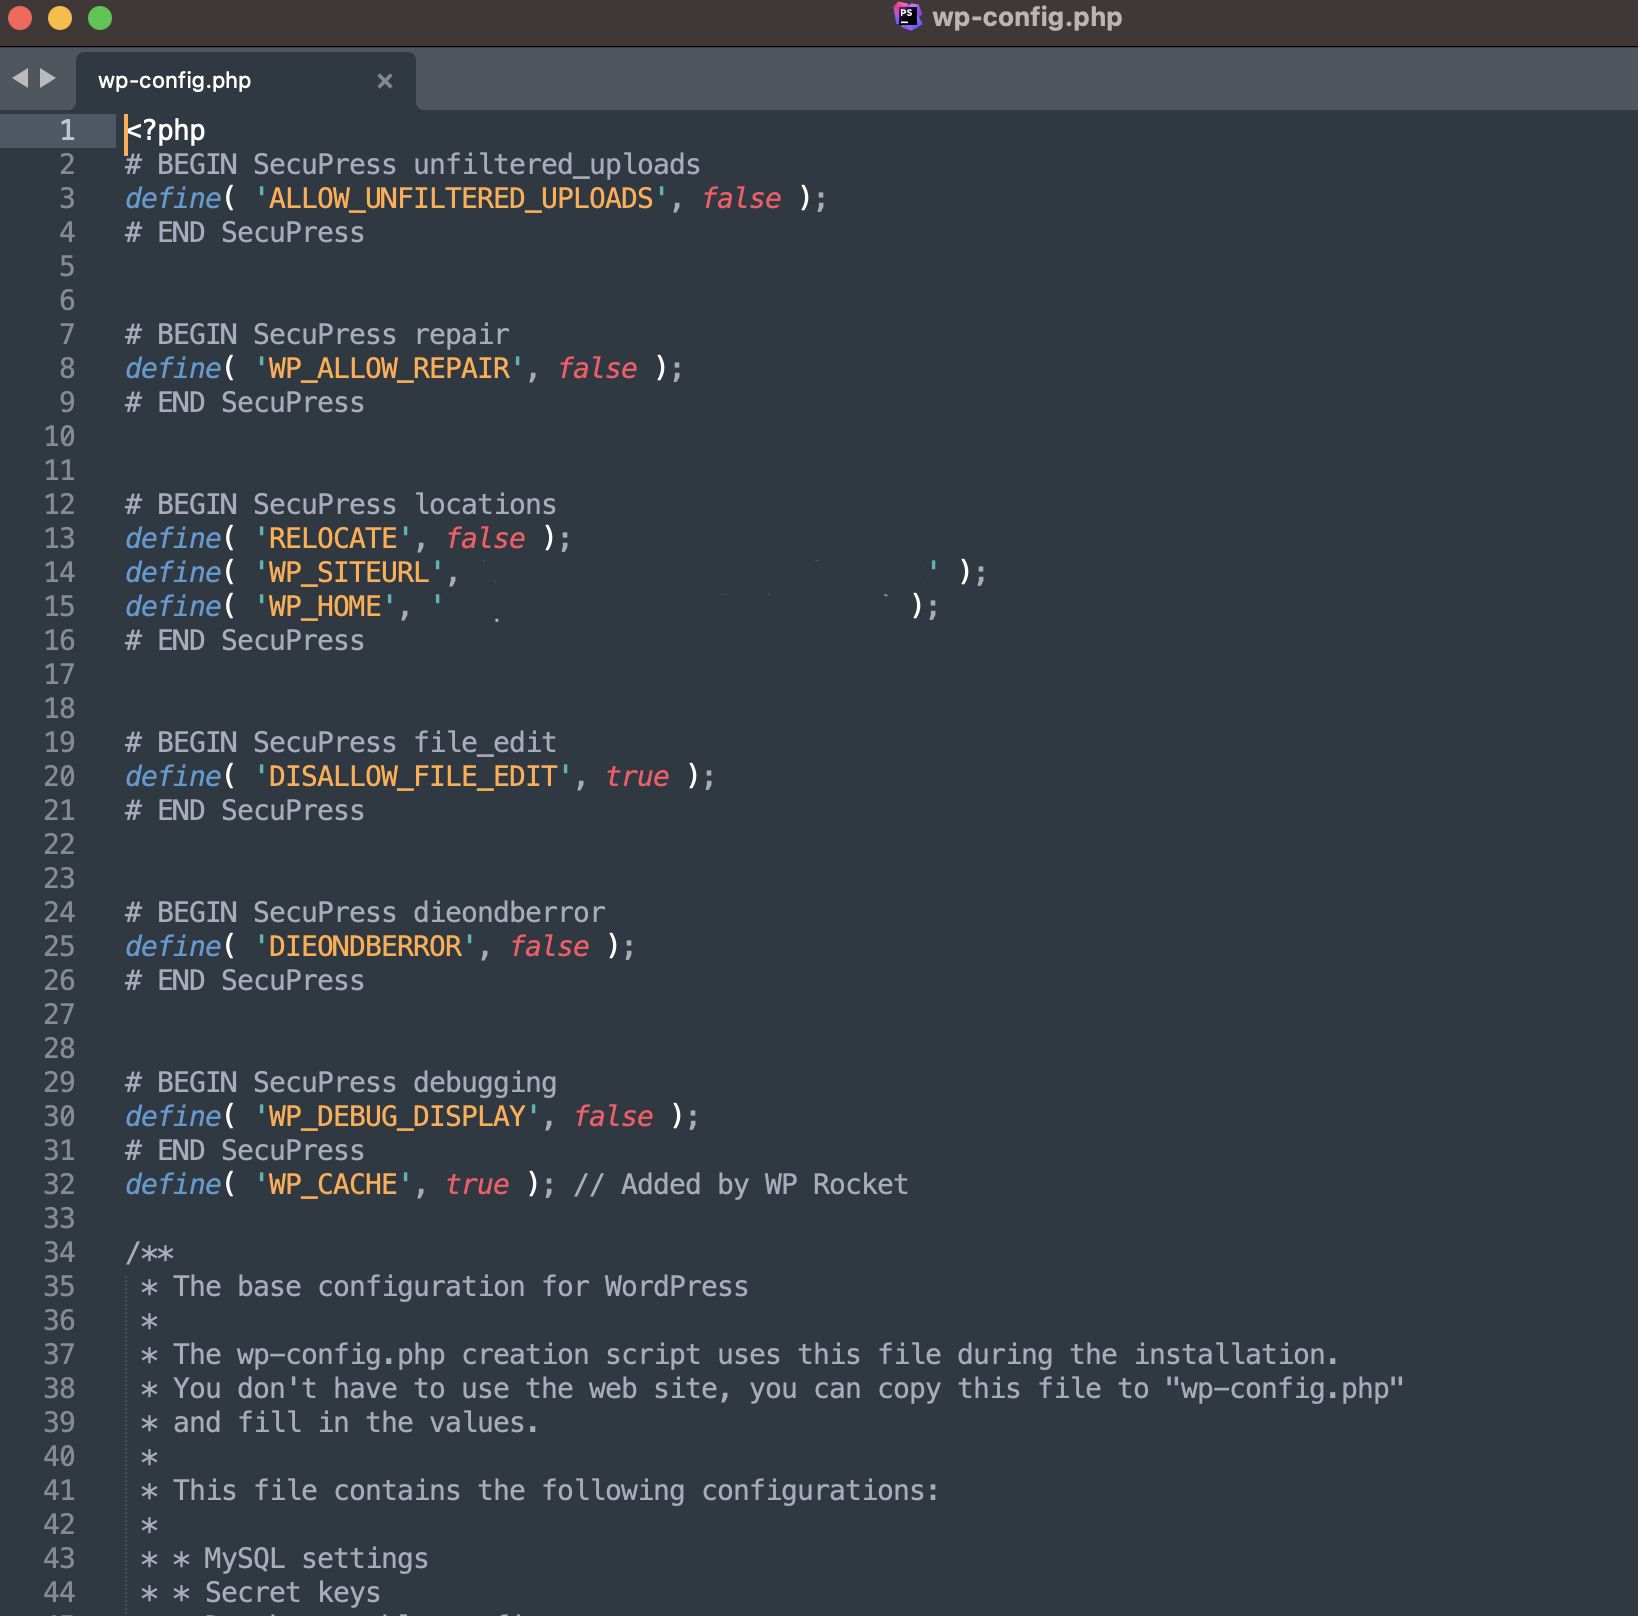Click the yellow minimize window button

click(60, 18)
